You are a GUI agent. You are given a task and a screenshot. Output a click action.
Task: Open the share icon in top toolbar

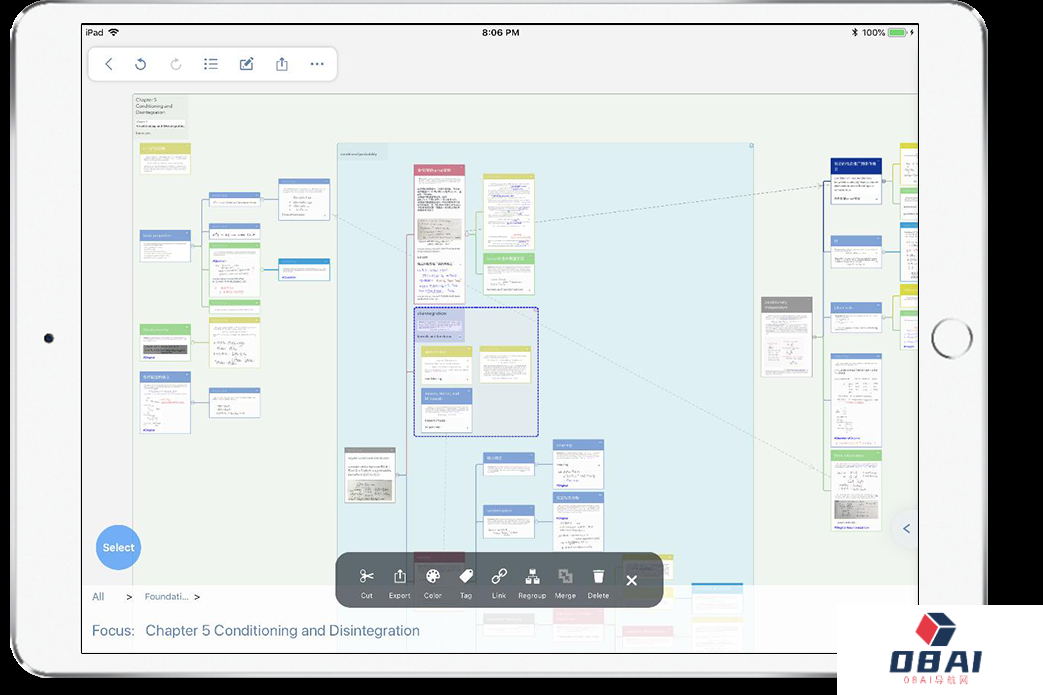[282, 64]
